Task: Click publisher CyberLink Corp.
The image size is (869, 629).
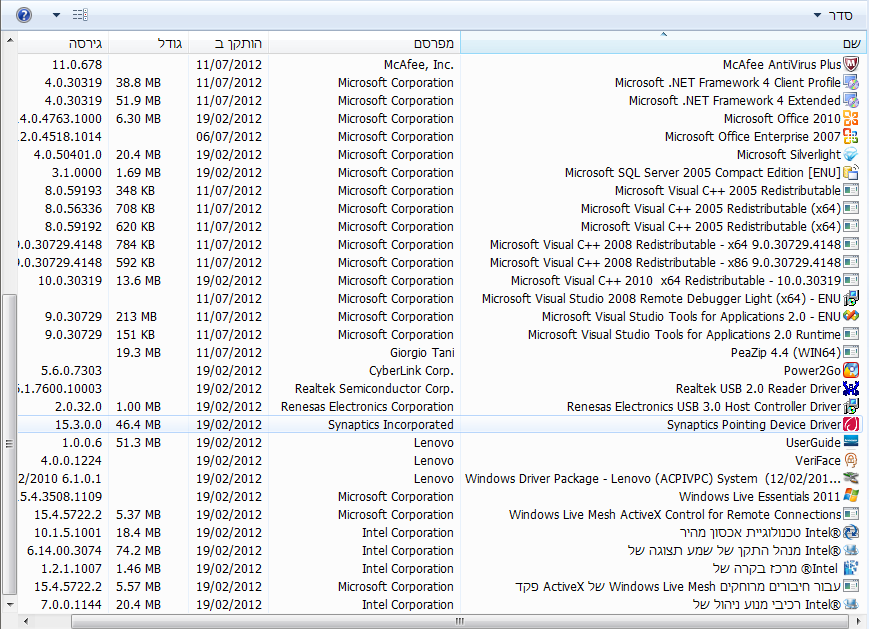Action: (411, 371)
